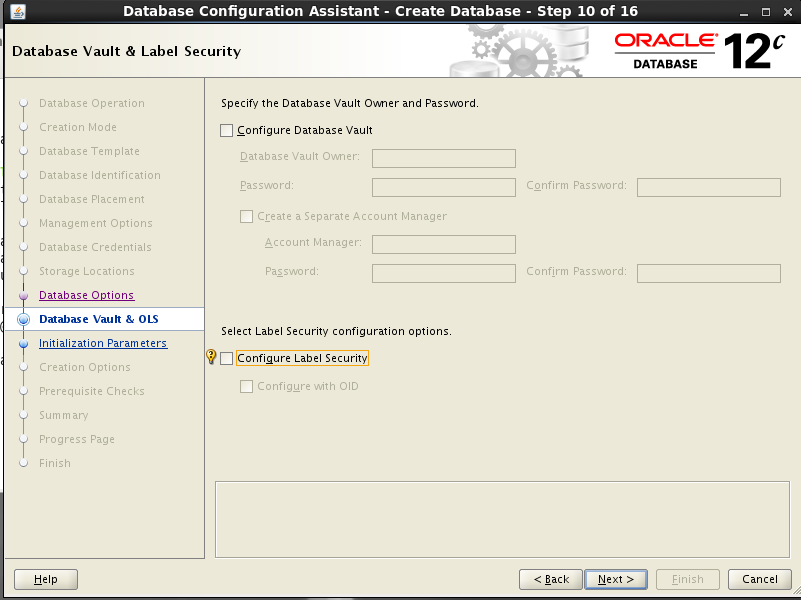Click the Account Manager Password field
Viewport: 801px width, 600px height.
(x=444, y=273)
